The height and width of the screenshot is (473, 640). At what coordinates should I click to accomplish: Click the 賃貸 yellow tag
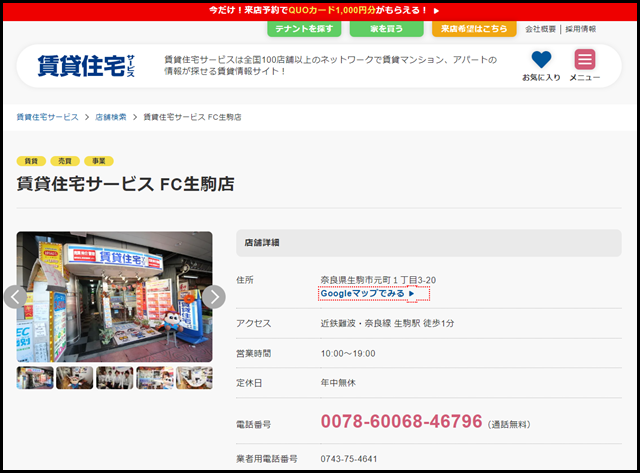31,161
